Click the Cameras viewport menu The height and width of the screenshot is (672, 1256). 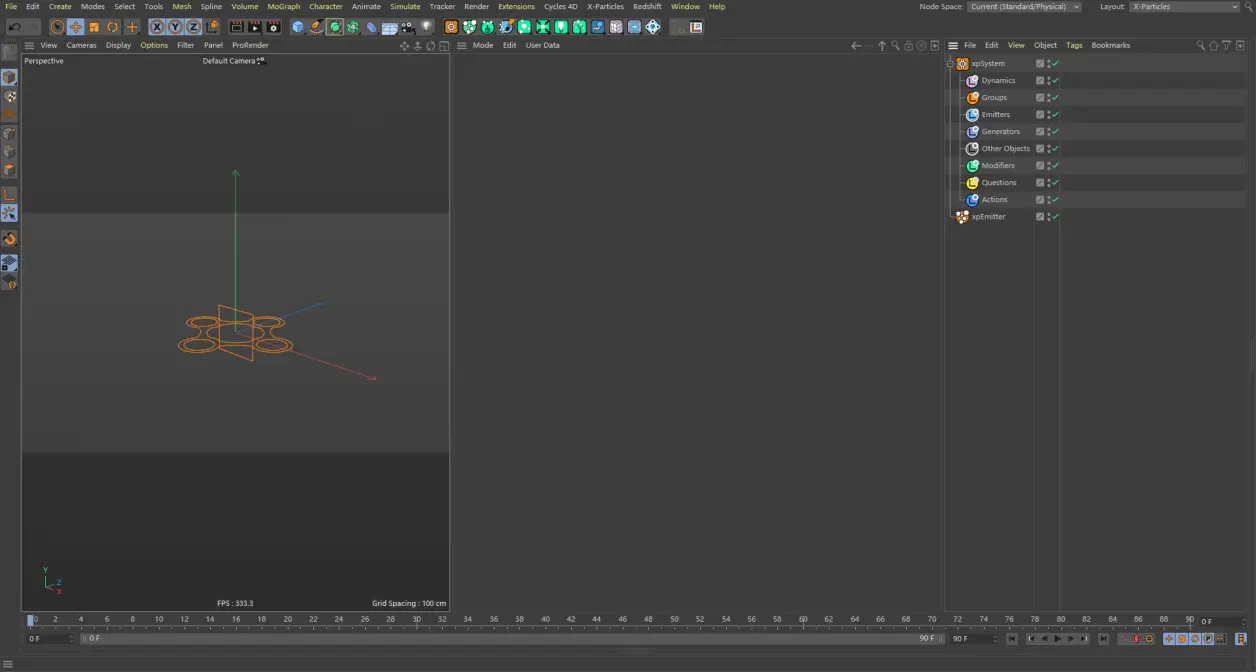(x=81, y=45)
